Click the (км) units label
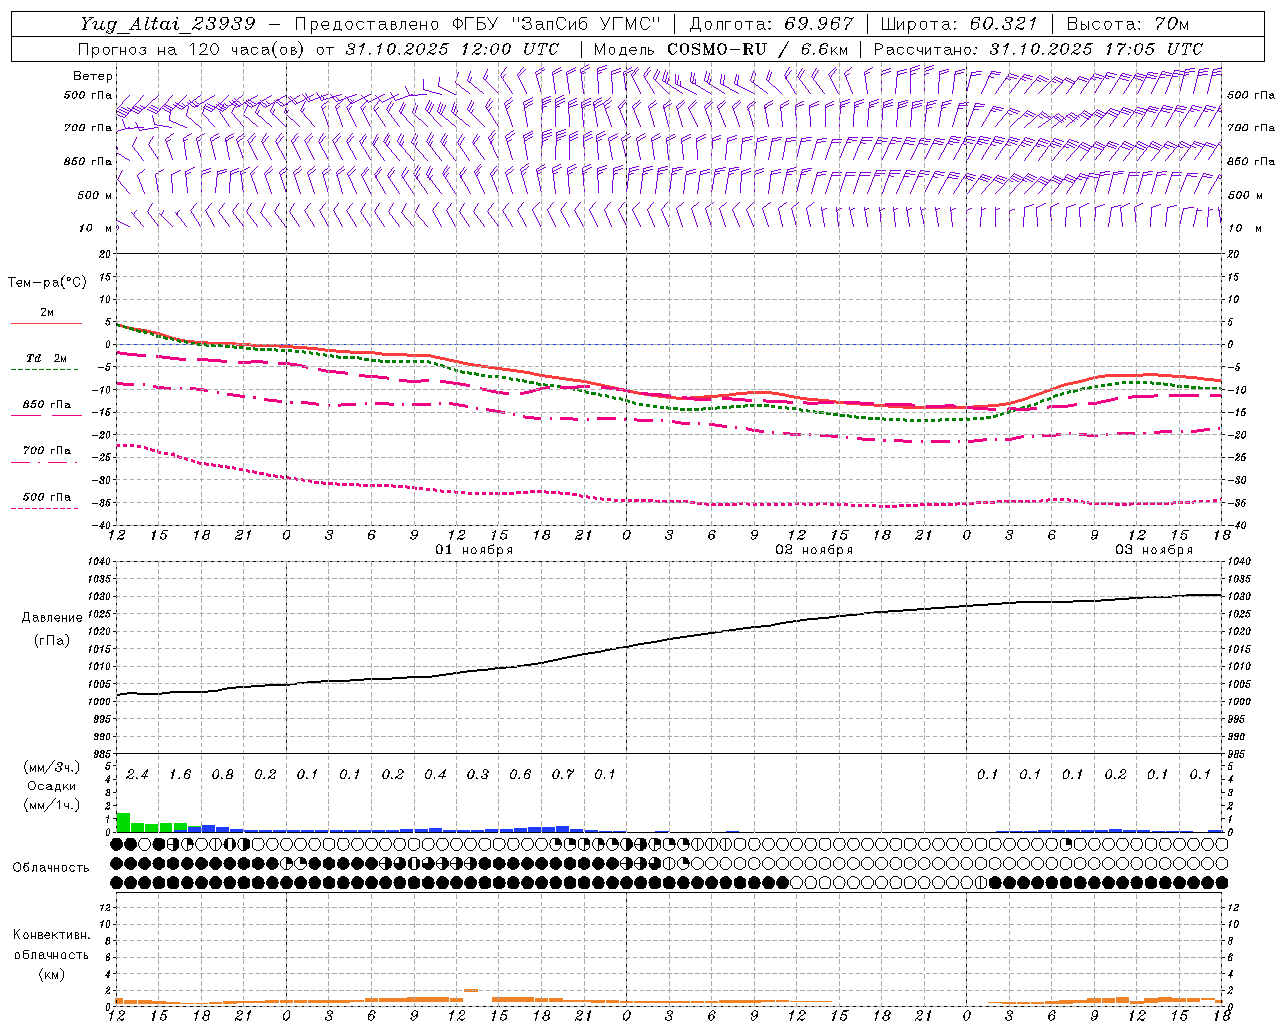1280x1024 pixels. coord(51,974)
